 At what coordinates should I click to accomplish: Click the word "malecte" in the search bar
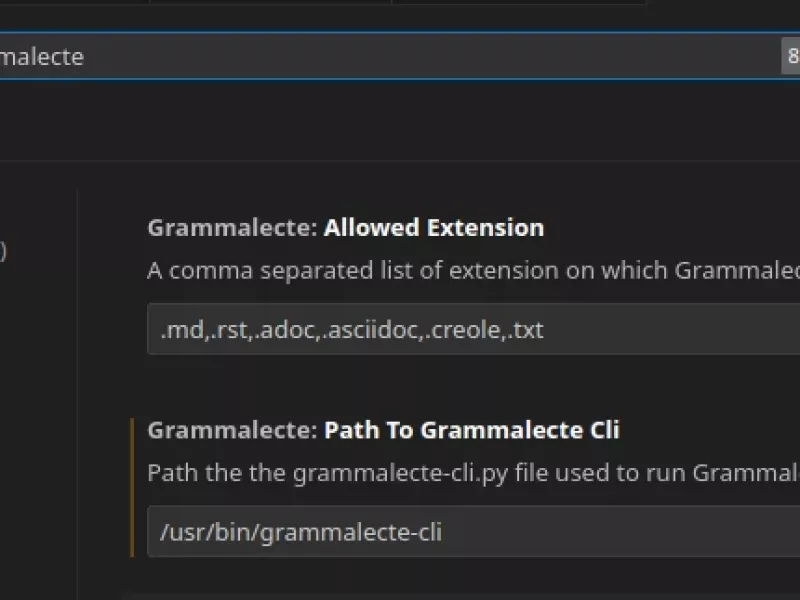point(42,57)
